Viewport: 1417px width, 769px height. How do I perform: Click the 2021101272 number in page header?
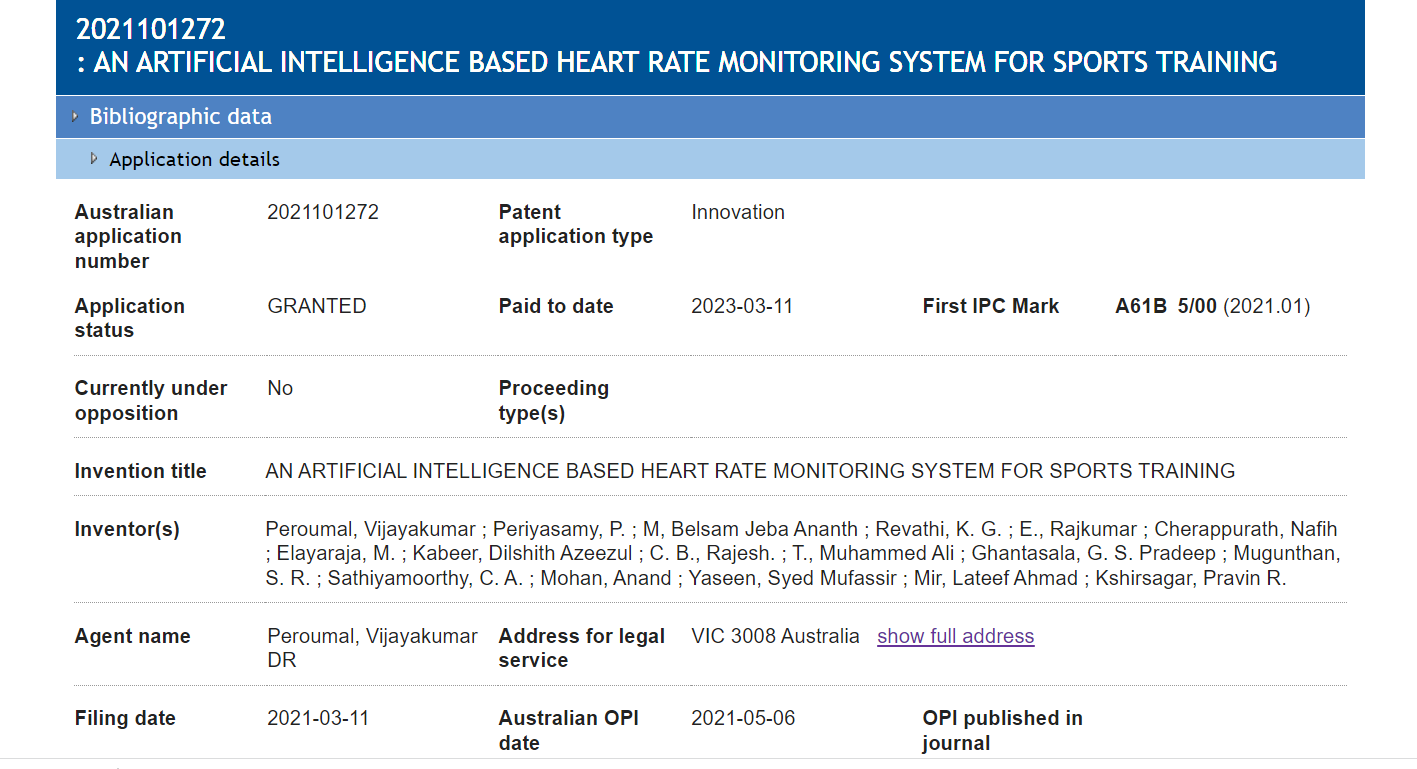pyautogui.click(x=151, y=29)
